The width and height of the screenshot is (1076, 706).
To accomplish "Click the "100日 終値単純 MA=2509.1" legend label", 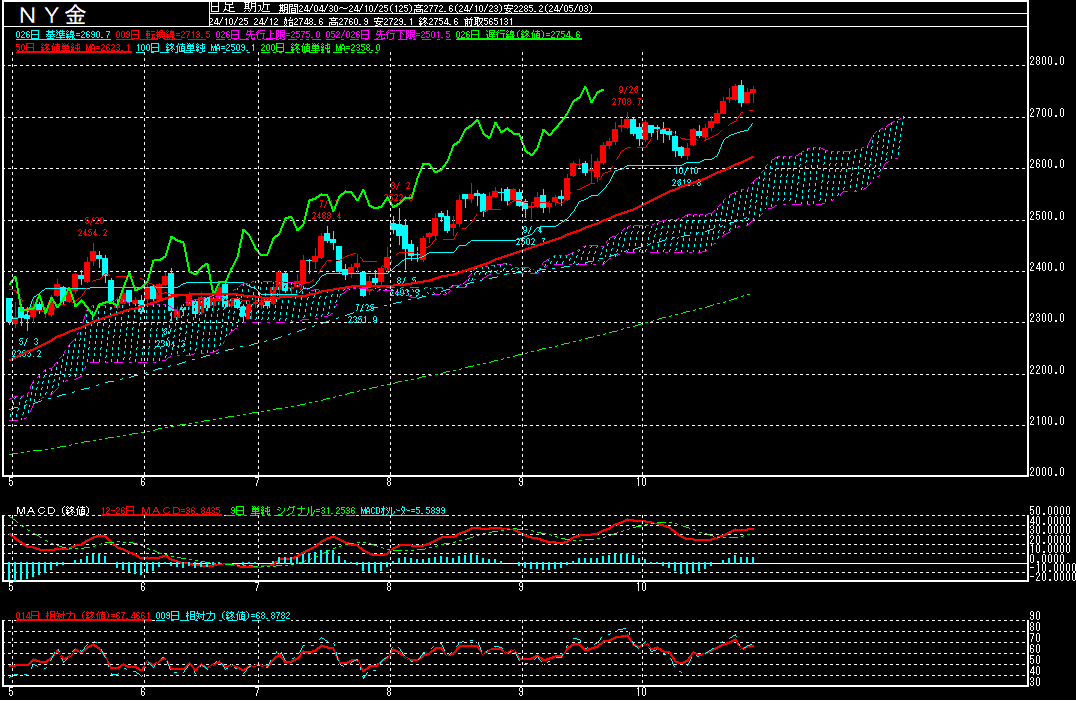I will tap(196, 48).
